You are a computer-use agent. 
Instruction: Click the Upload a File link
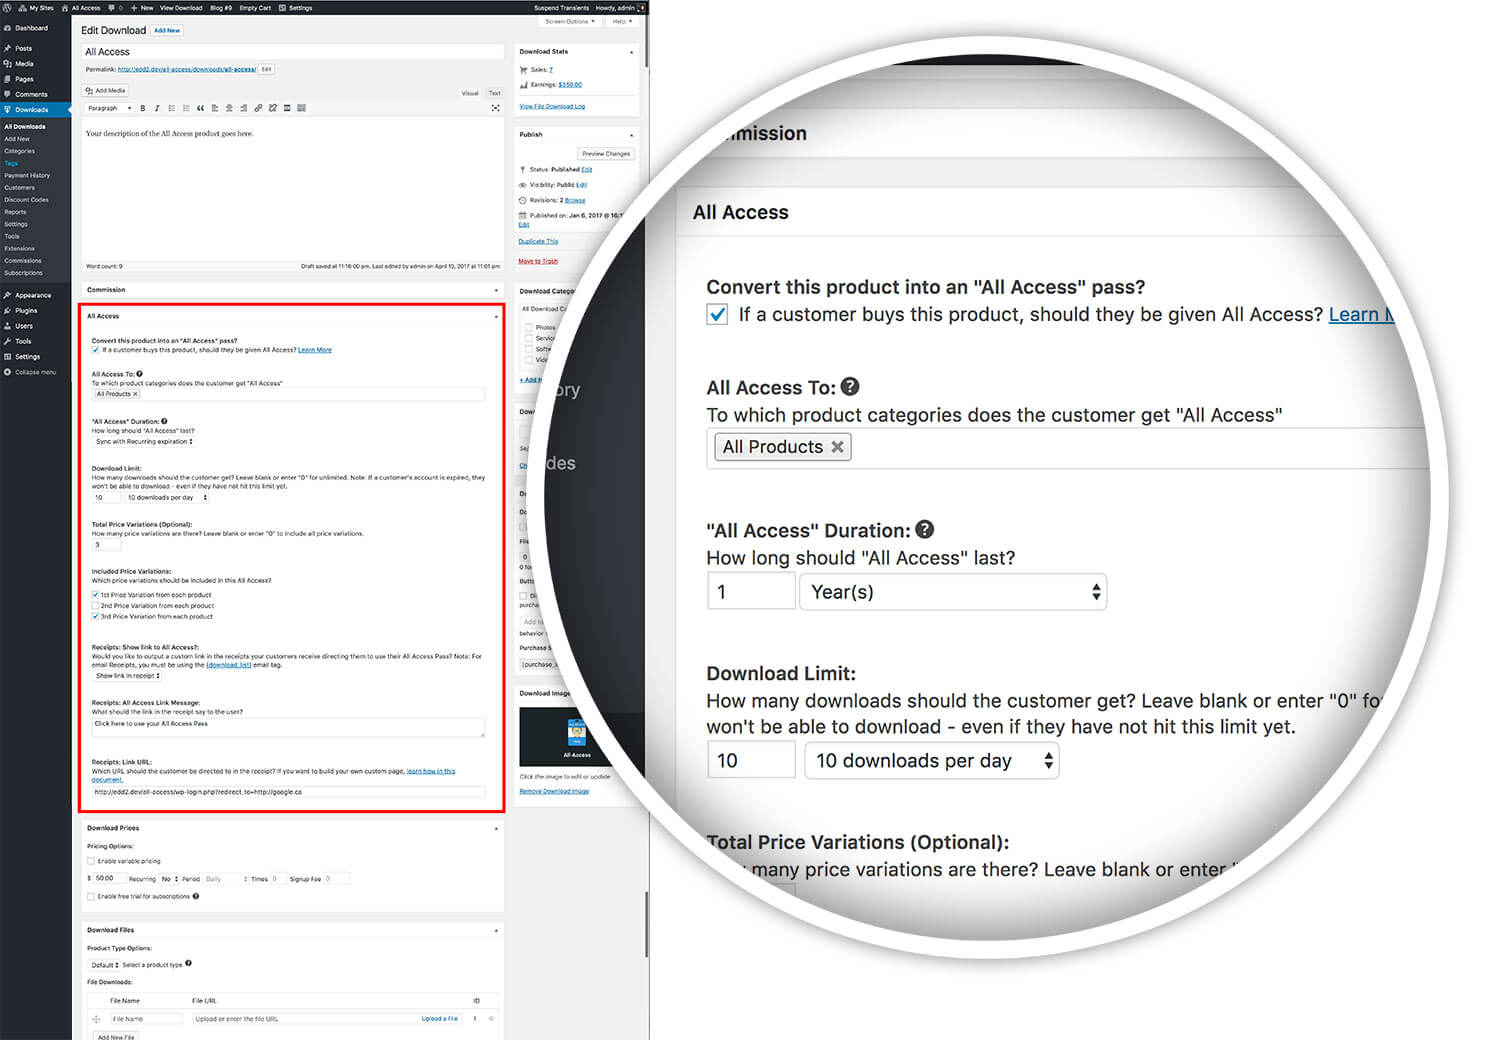click(x=440, y=1019)
